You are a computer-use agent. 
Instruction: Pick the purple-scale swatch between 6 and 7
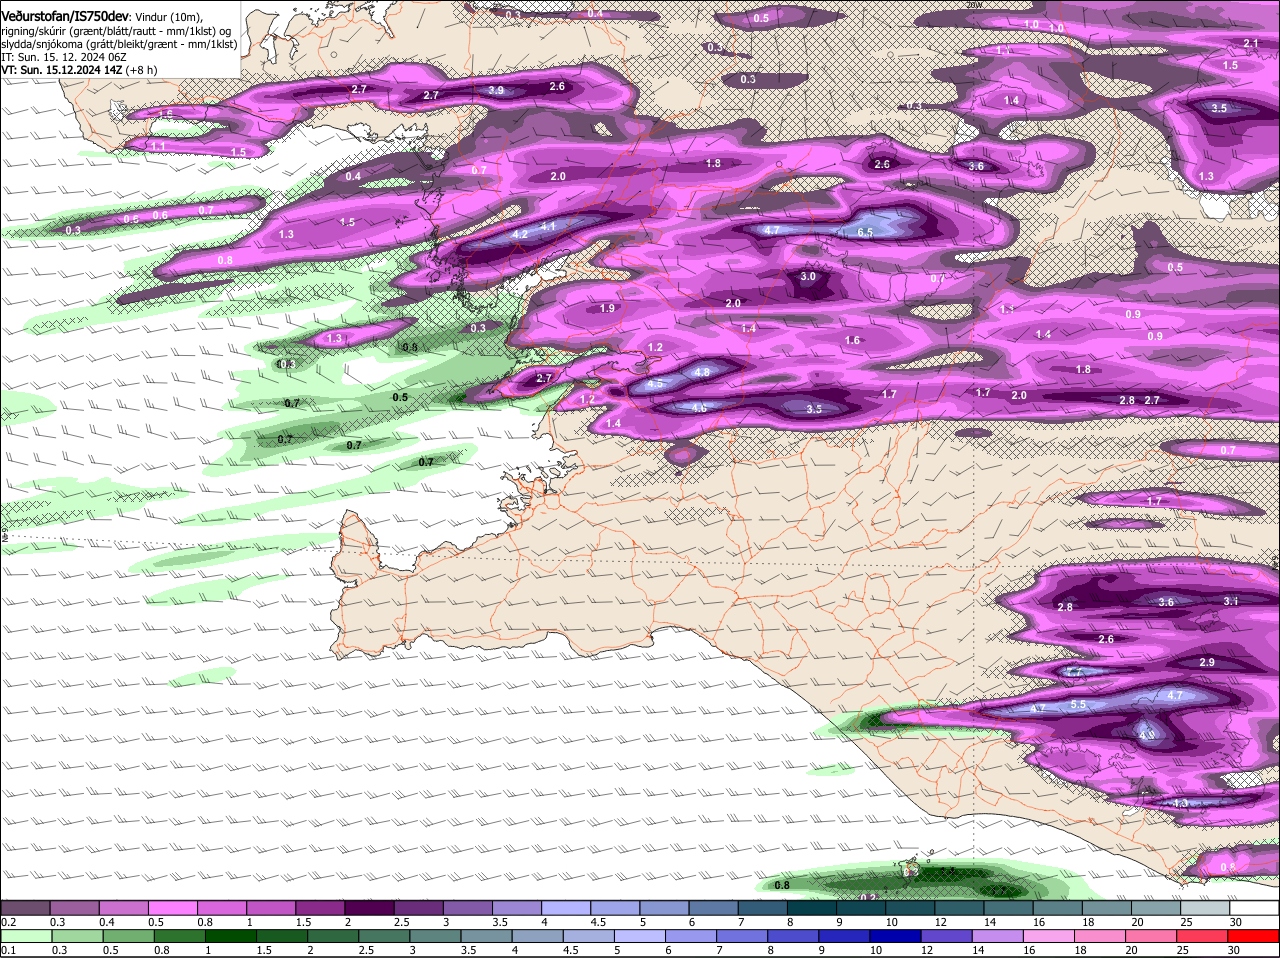[x=713, y=908]
